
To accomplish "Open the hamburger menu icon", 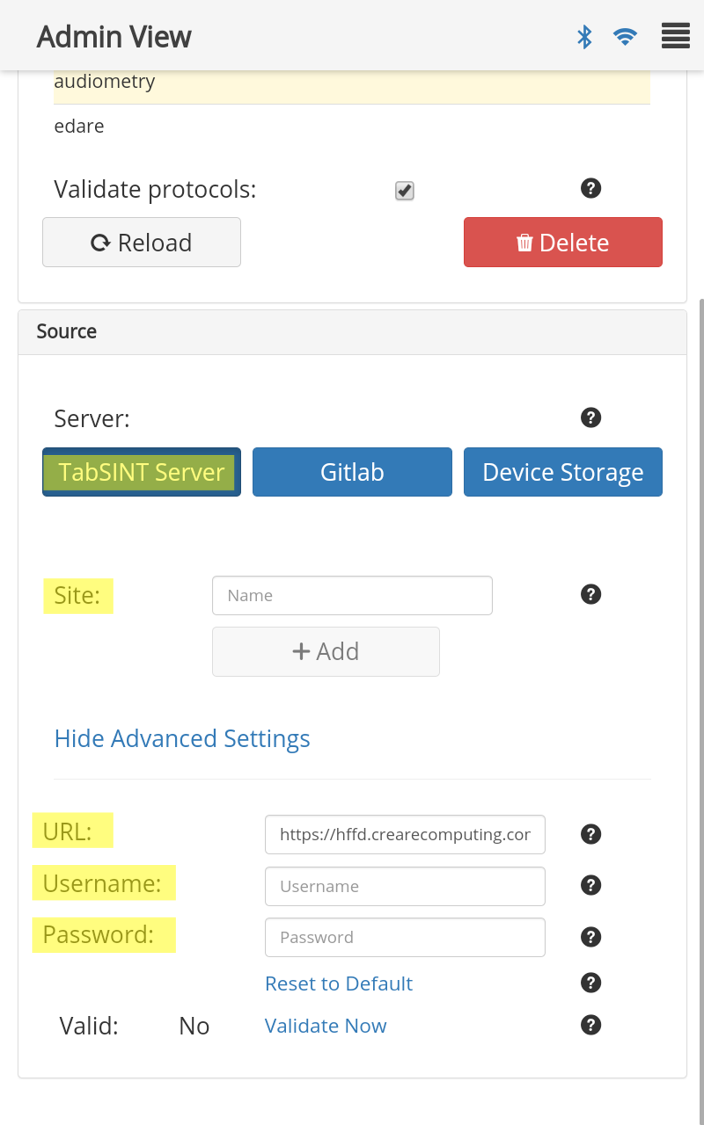I will point(676,36).
